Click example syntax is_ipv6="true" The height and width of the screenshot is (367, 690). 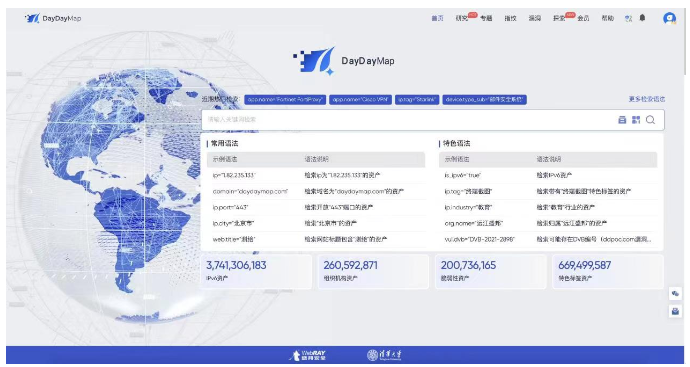tap(462, 175)
